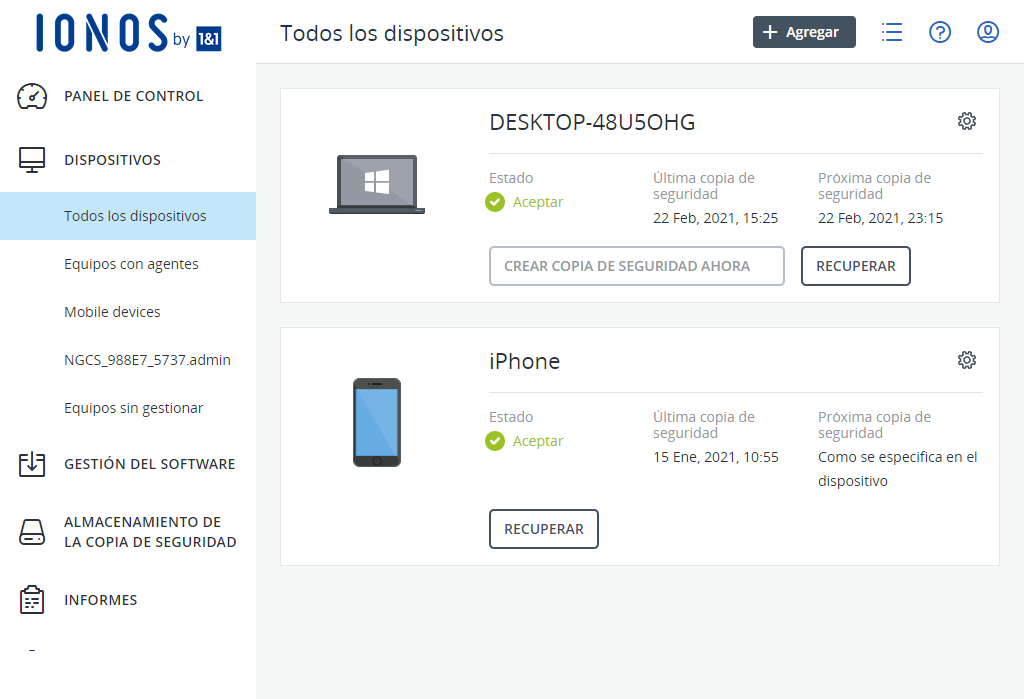Click Recuperar for iPhone
This screenshot has height=699, width=1024.
click(x=543, y=529)
